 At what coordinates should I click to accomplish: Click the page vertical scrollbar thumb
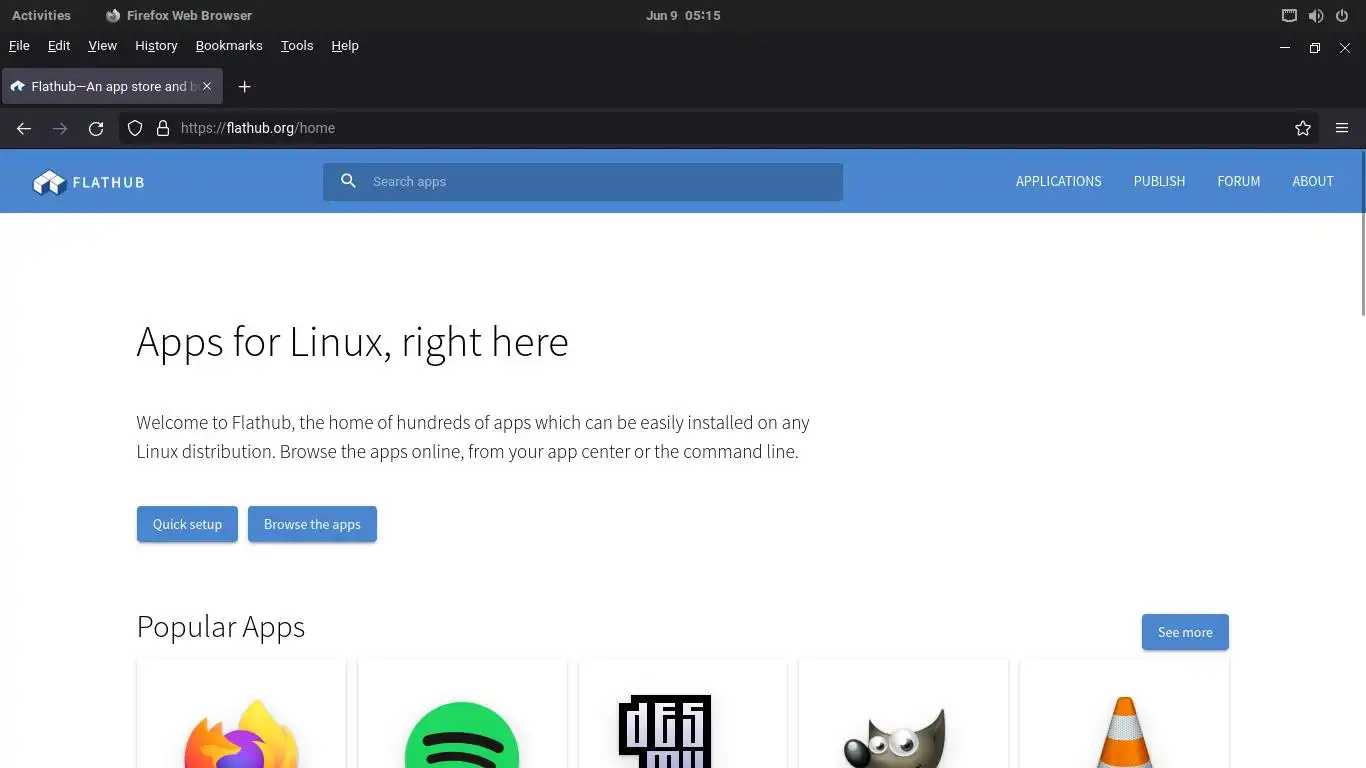coord(1362,234)
